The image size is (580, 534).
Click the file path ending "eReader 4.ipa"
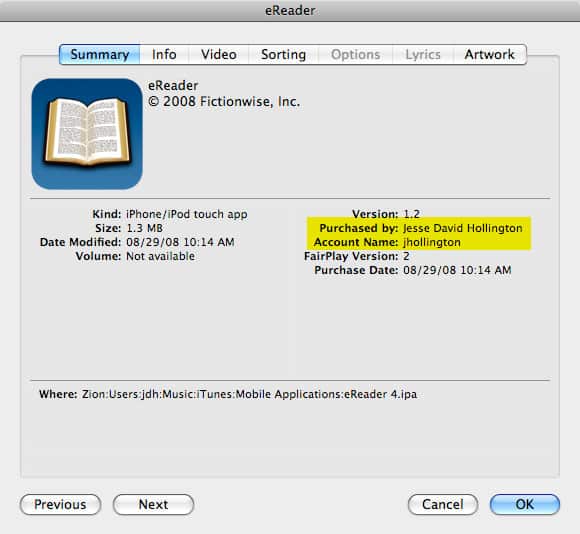[249, 394]
